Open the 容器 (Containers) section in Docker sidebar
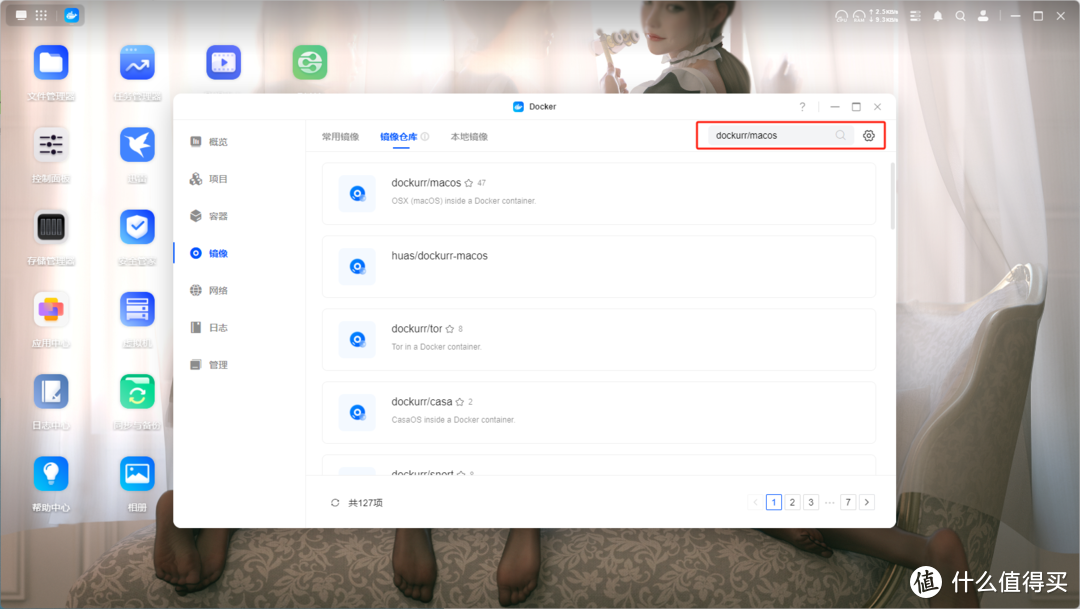The width and height of the screenshot is (1080, 609). 216,215
